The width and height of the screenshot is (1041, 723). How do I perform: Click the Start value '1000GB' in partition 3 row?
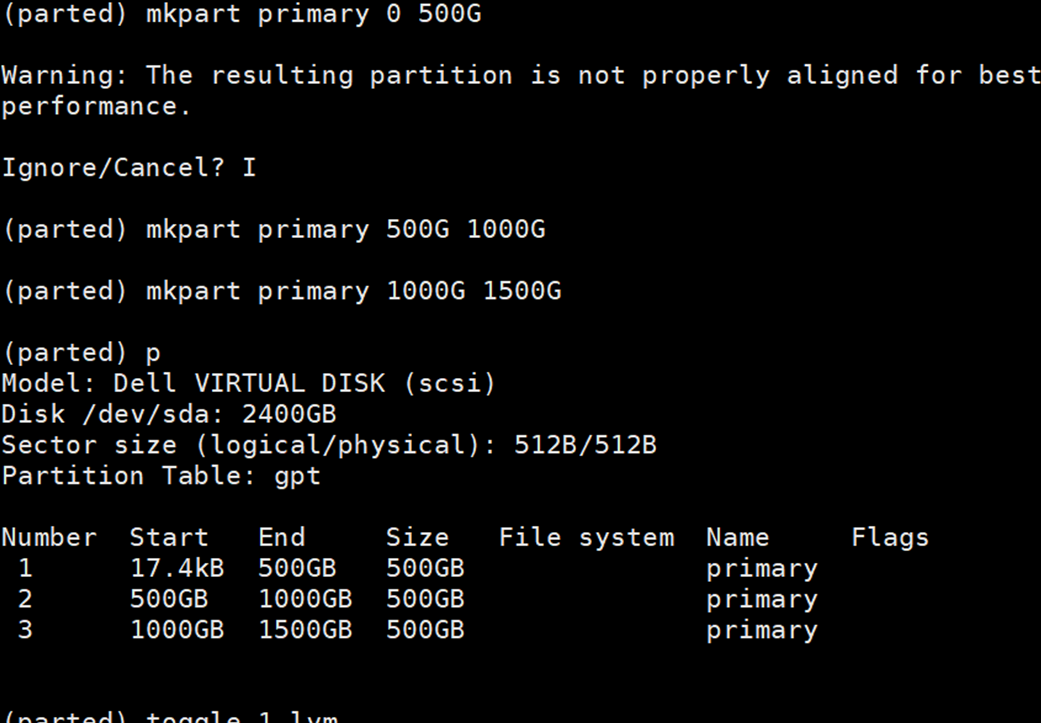(x=177, y=629)
